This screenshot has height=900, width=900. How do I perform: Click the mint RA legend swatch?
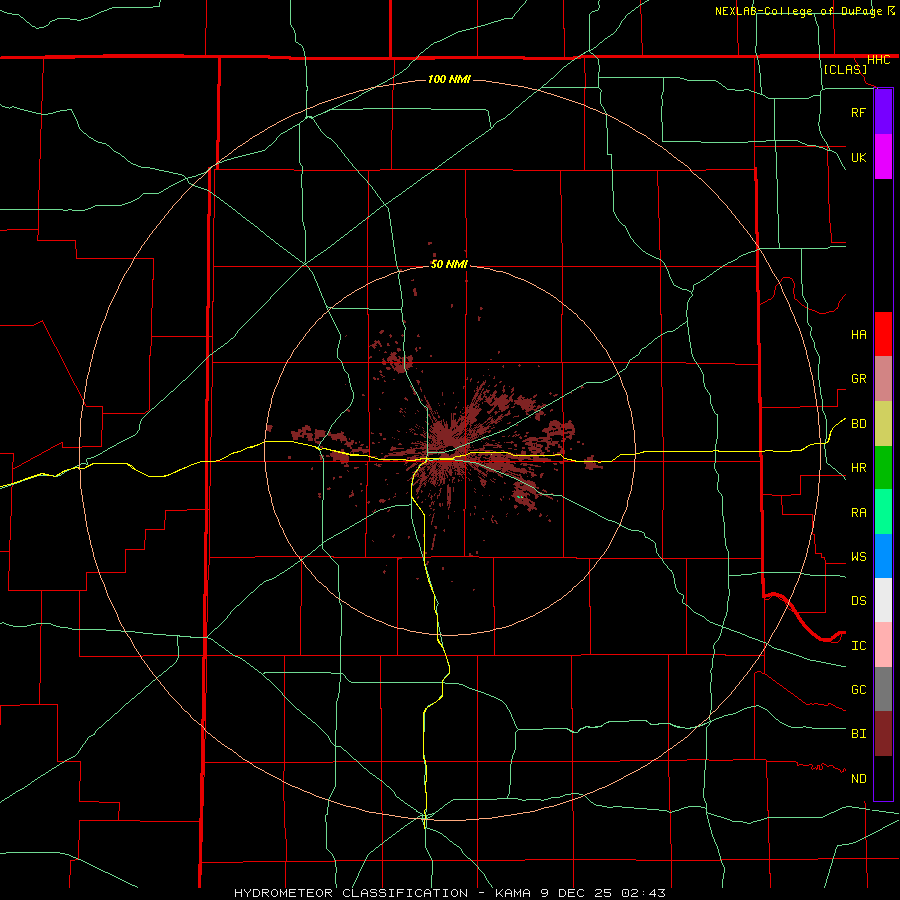click(x=883, y=512)
